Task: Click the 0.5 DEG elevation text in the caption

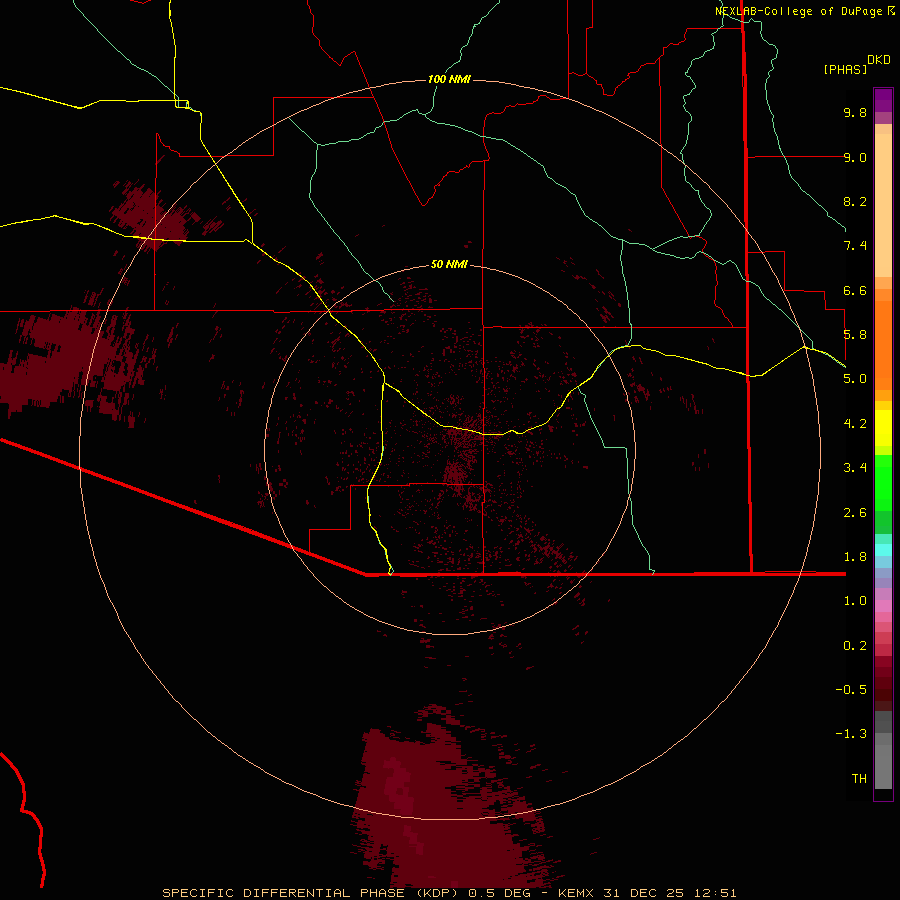Action: (499, 893)
